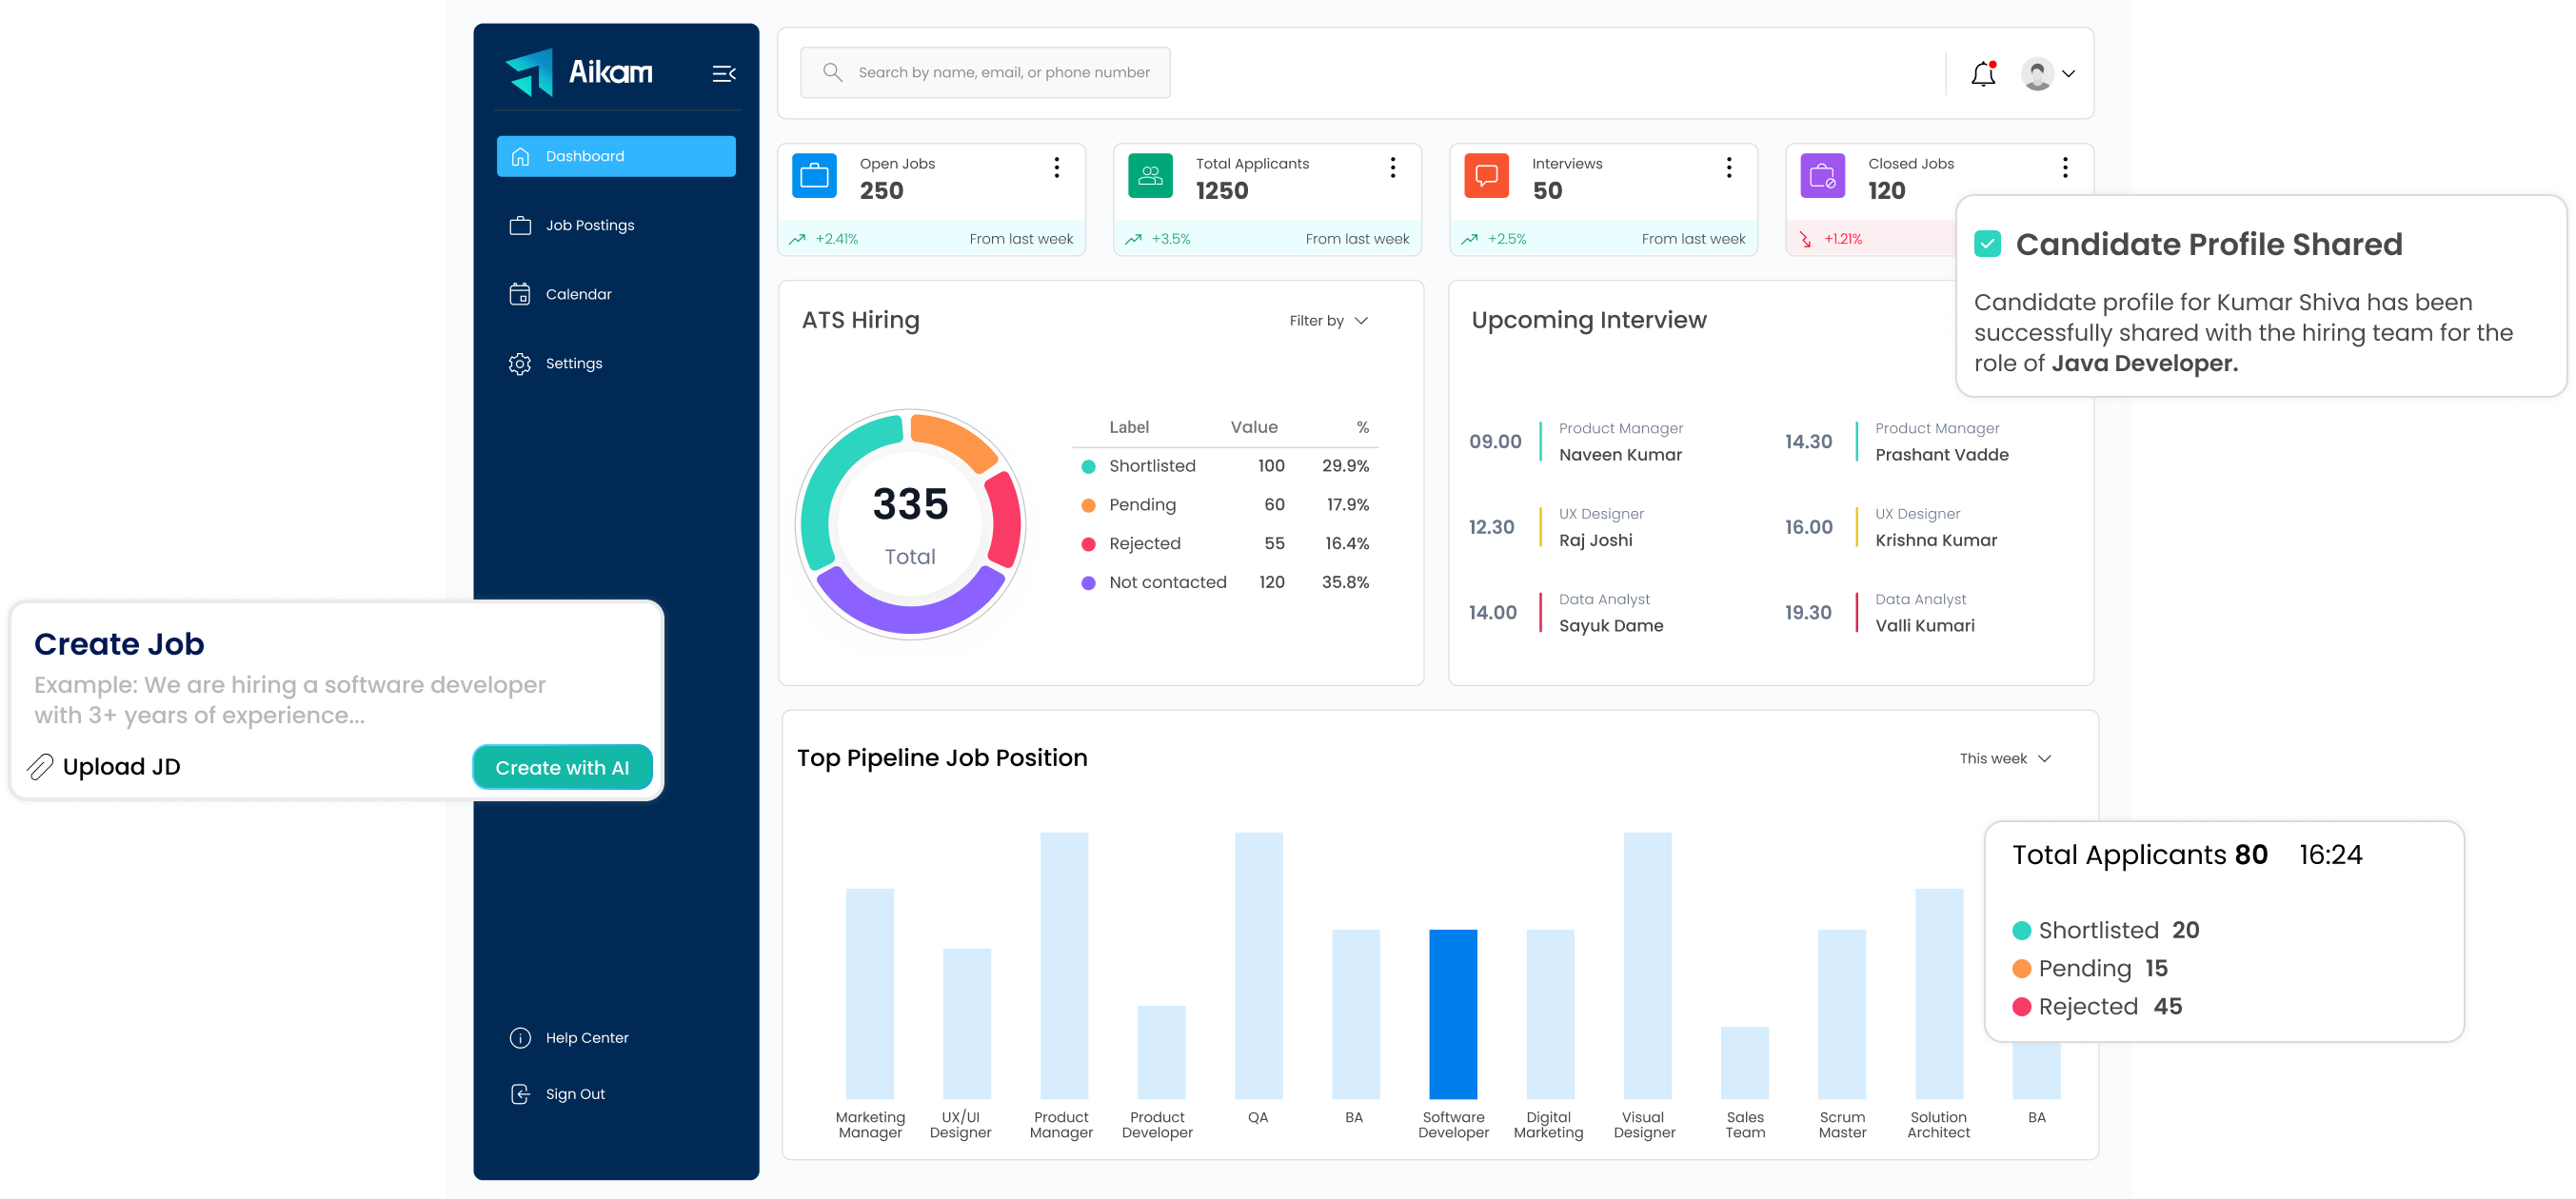2576x1199 pixels.
Task: Expand the Filter by dropdown
Action: coord(1328,320)
